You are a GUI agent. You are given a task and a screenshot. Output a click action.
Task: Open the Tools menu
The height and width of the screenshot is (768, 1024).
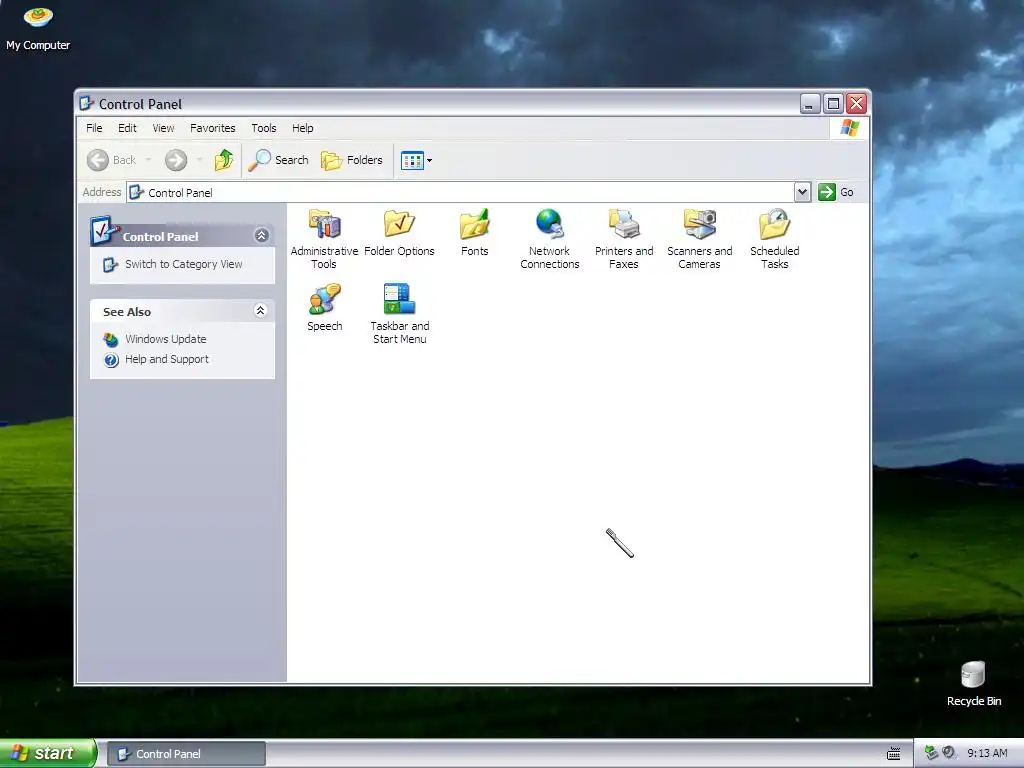pos(264,128)
